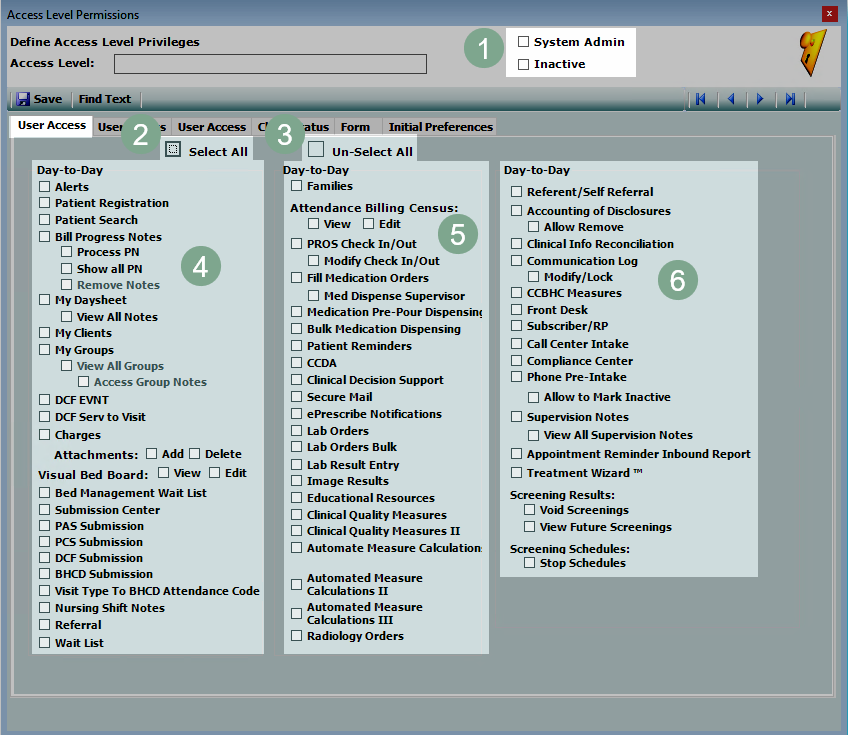The width and height of the screenshot is (848, 735).
Task: Go to the previous record arrow
Action: coord(731,99)
